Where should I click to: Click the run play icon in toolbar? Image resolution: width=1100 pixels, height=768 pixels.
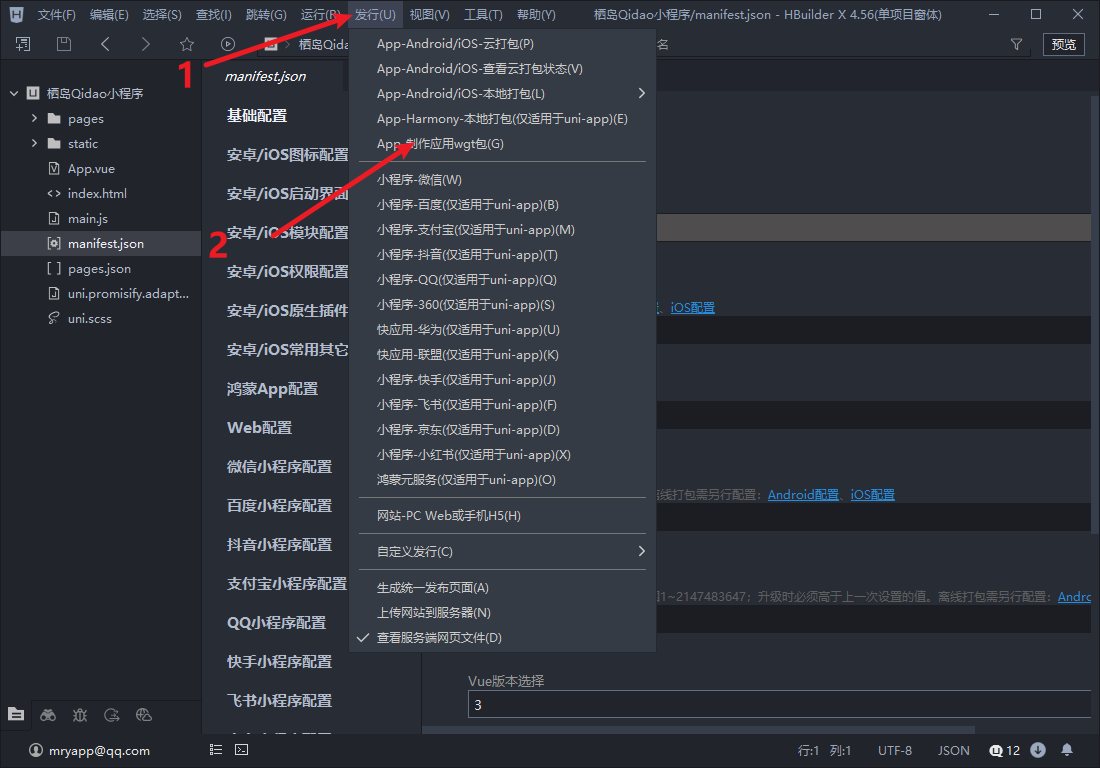point(228,44)
